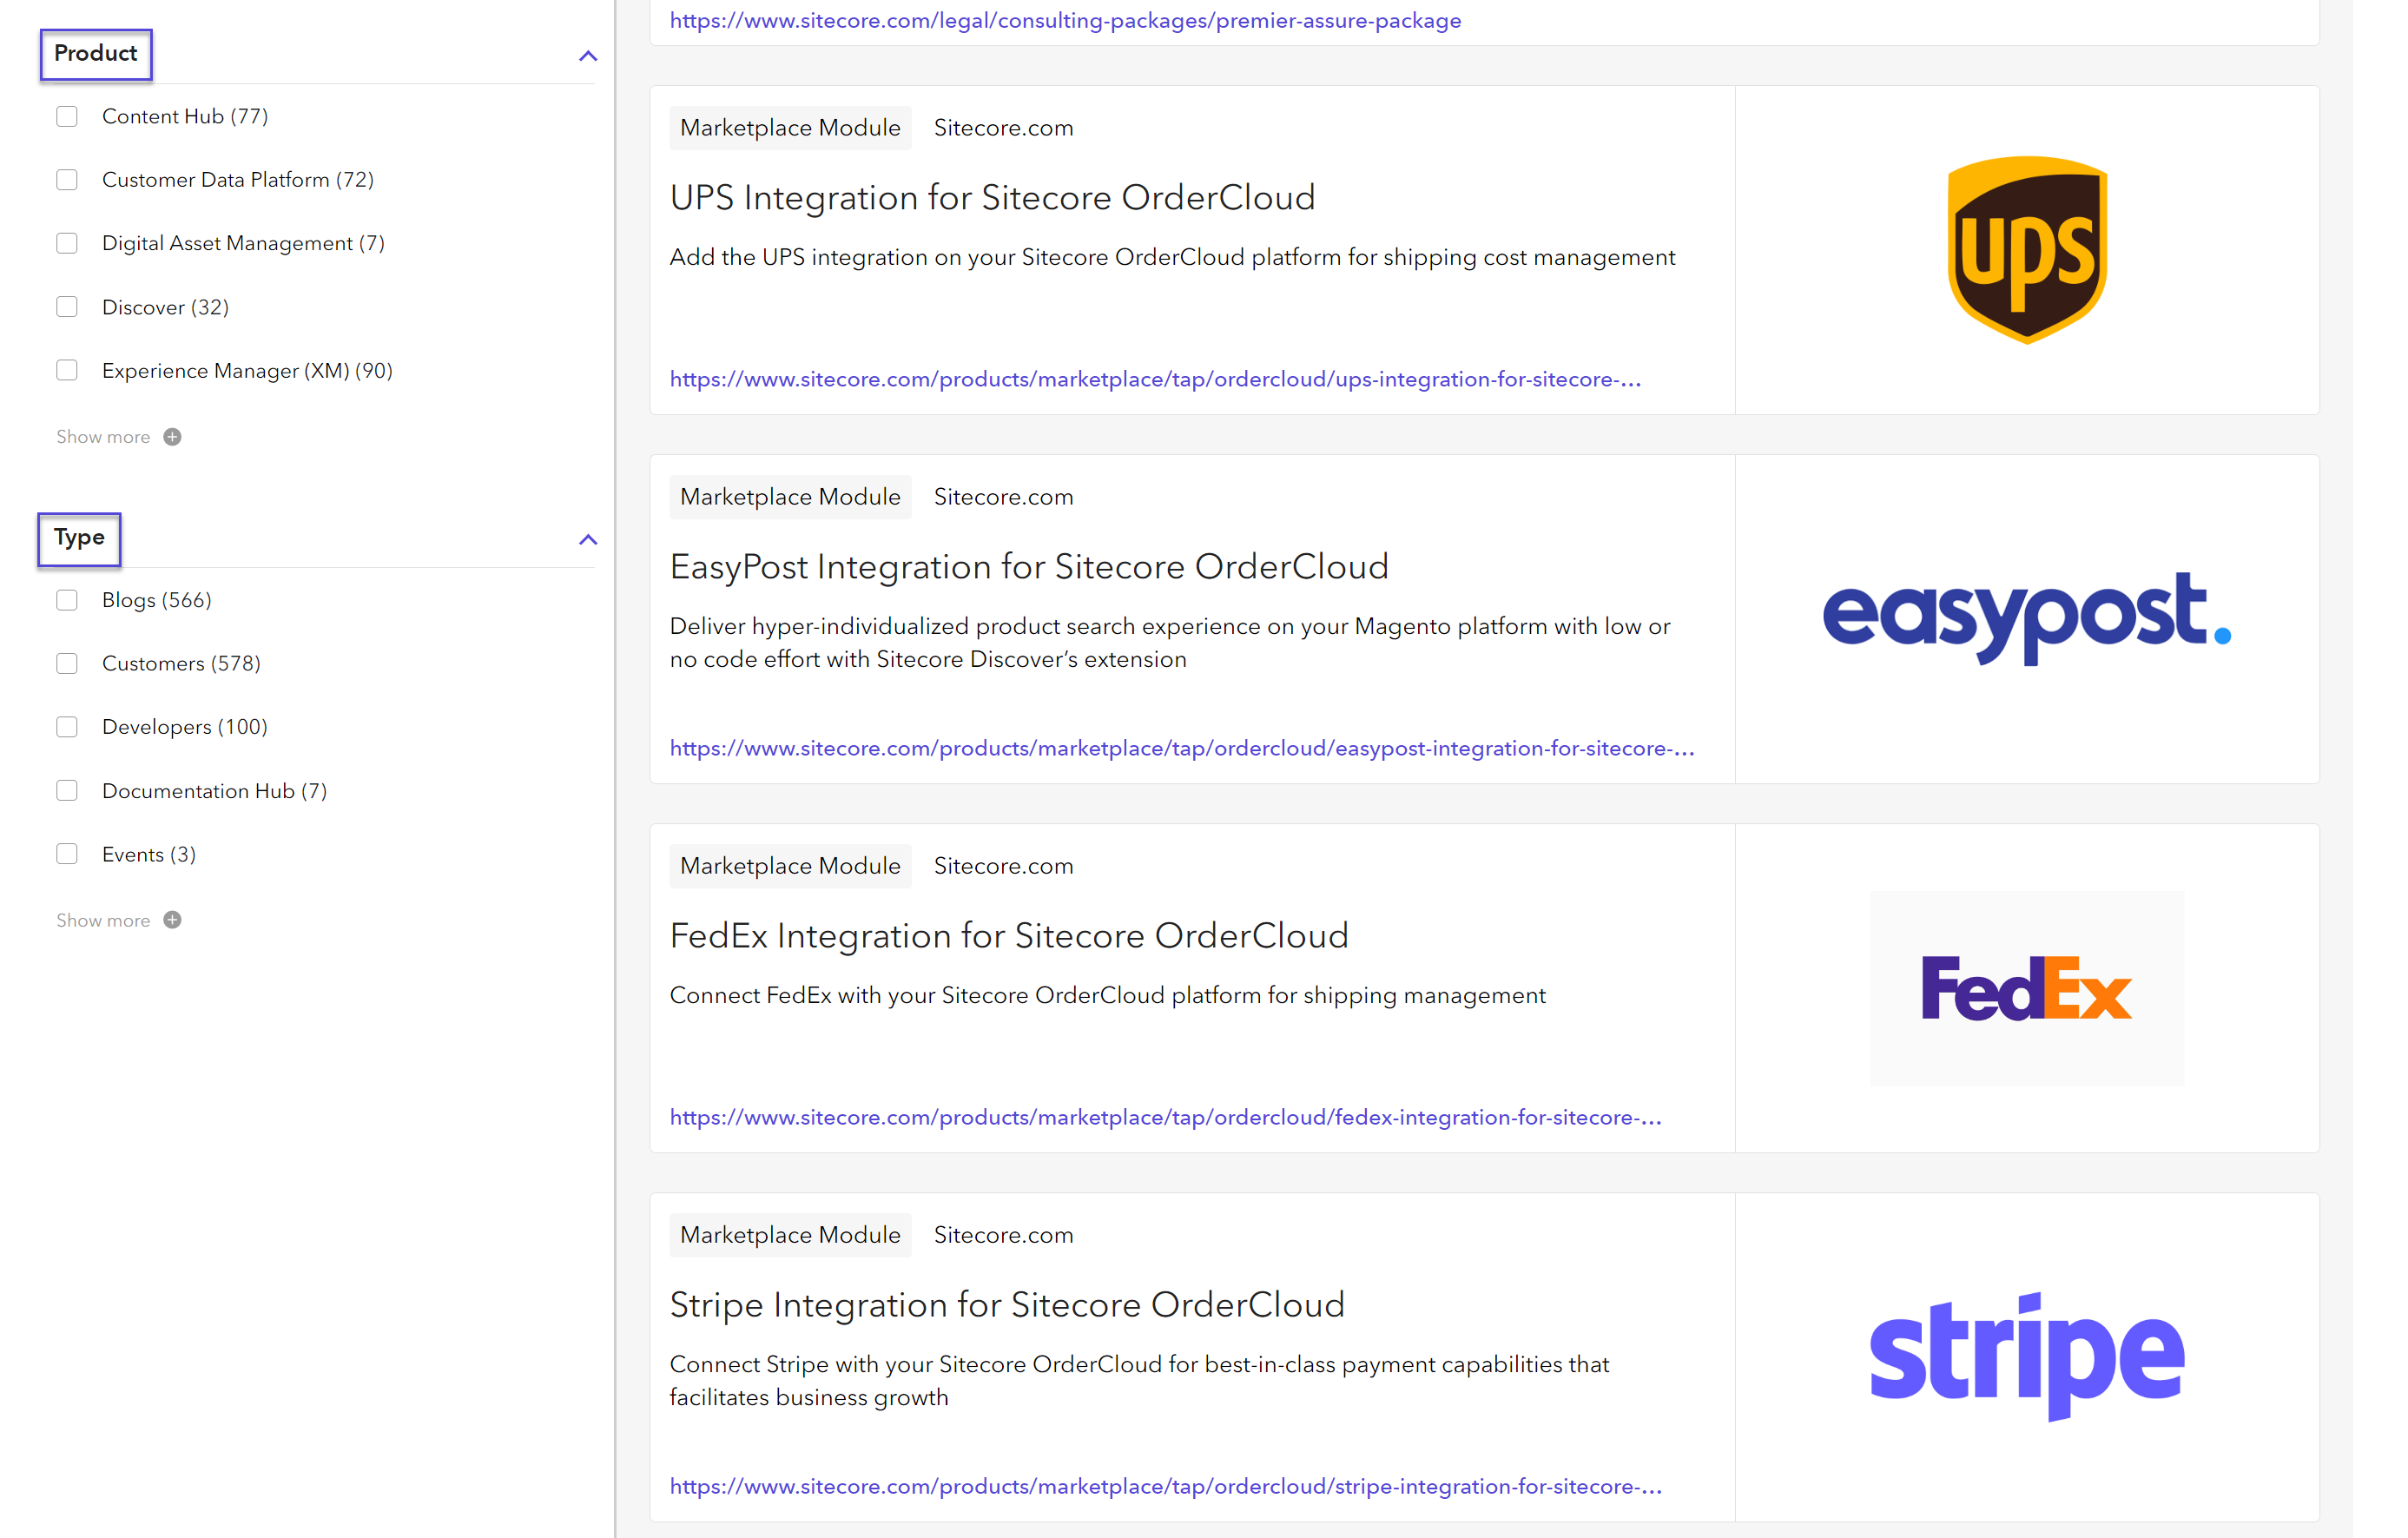2408x1538 pixels.
Task: Open the stripe-integration-for-sitecore URL link
Action: 1166,1486
